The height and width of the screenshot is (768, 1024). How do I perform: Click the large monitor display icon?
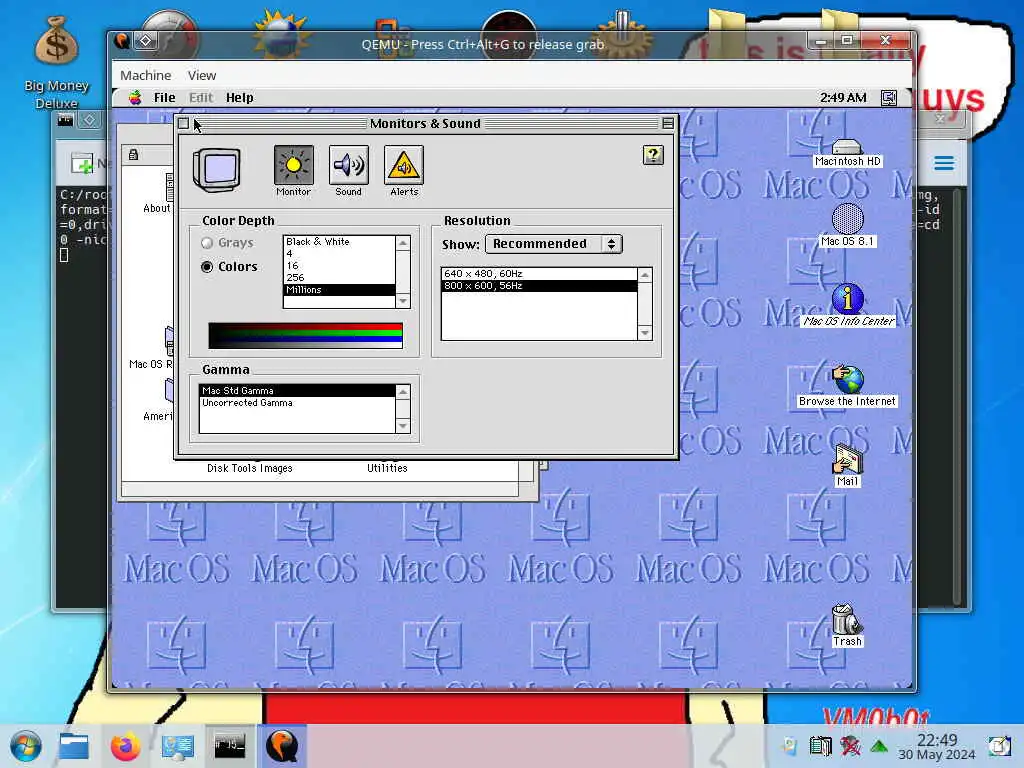pos(217,170)
